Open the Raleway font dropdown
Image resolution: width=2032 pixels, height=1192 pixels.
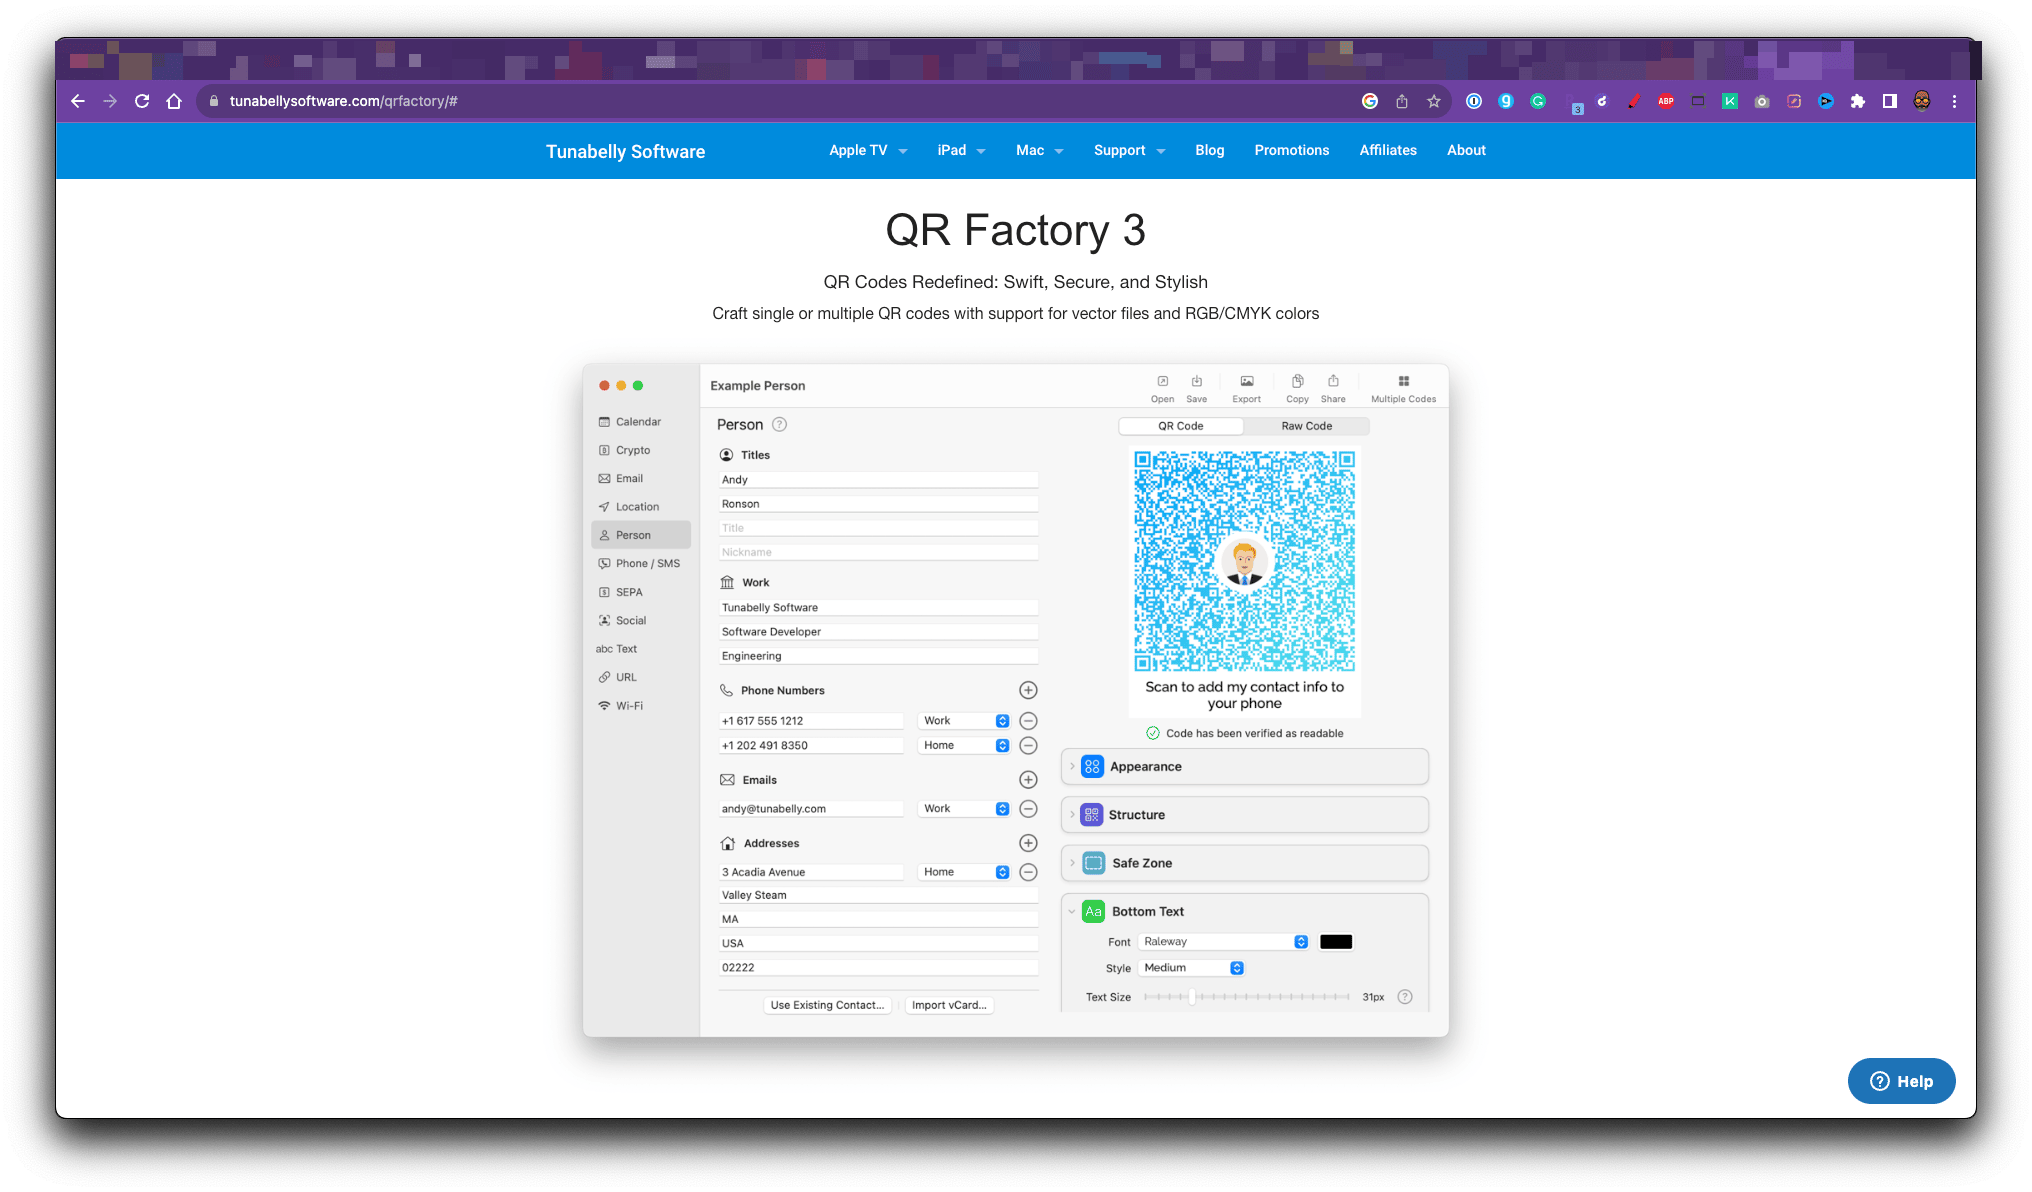coord(1224,942)
